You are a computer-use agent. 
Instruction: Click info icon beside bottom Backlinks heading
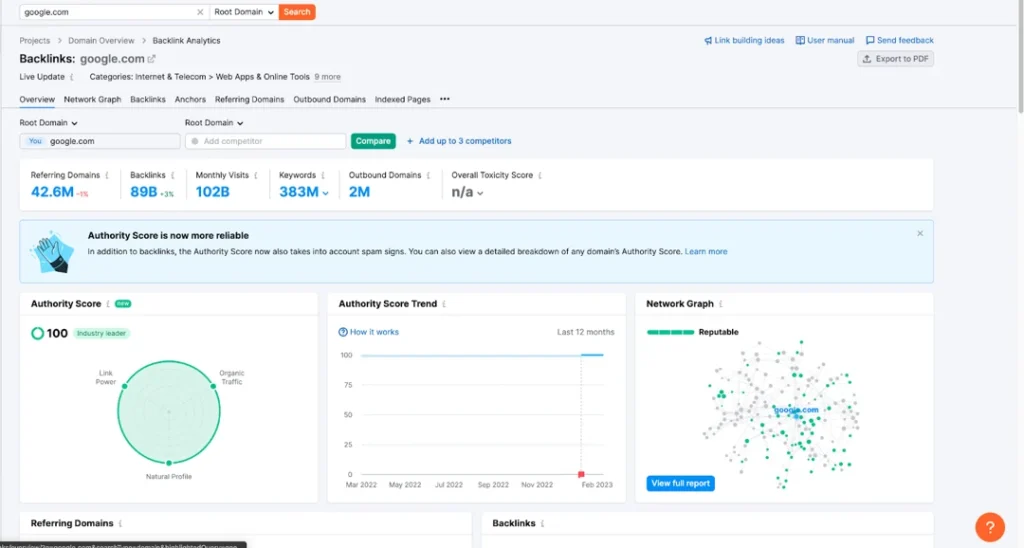point(543,523)
